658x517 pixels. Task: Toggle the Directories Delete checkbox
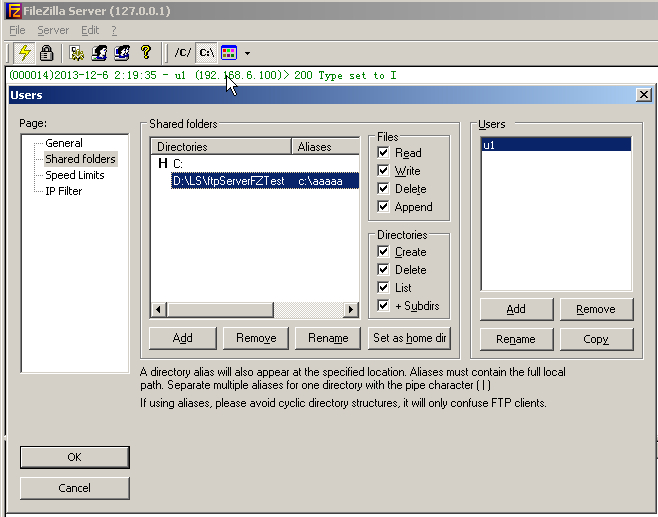[x=383, y=269]
